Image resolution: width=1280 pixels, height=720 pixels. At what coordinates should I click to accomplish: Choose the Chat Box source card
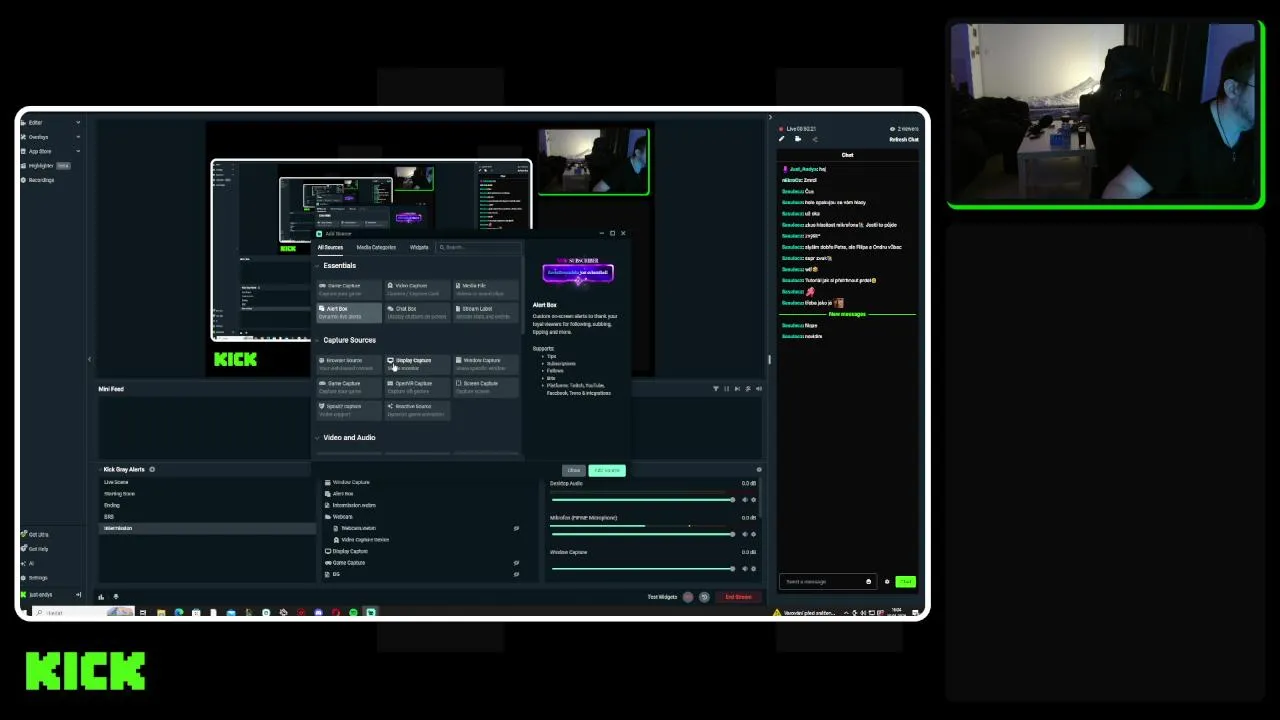417,313
